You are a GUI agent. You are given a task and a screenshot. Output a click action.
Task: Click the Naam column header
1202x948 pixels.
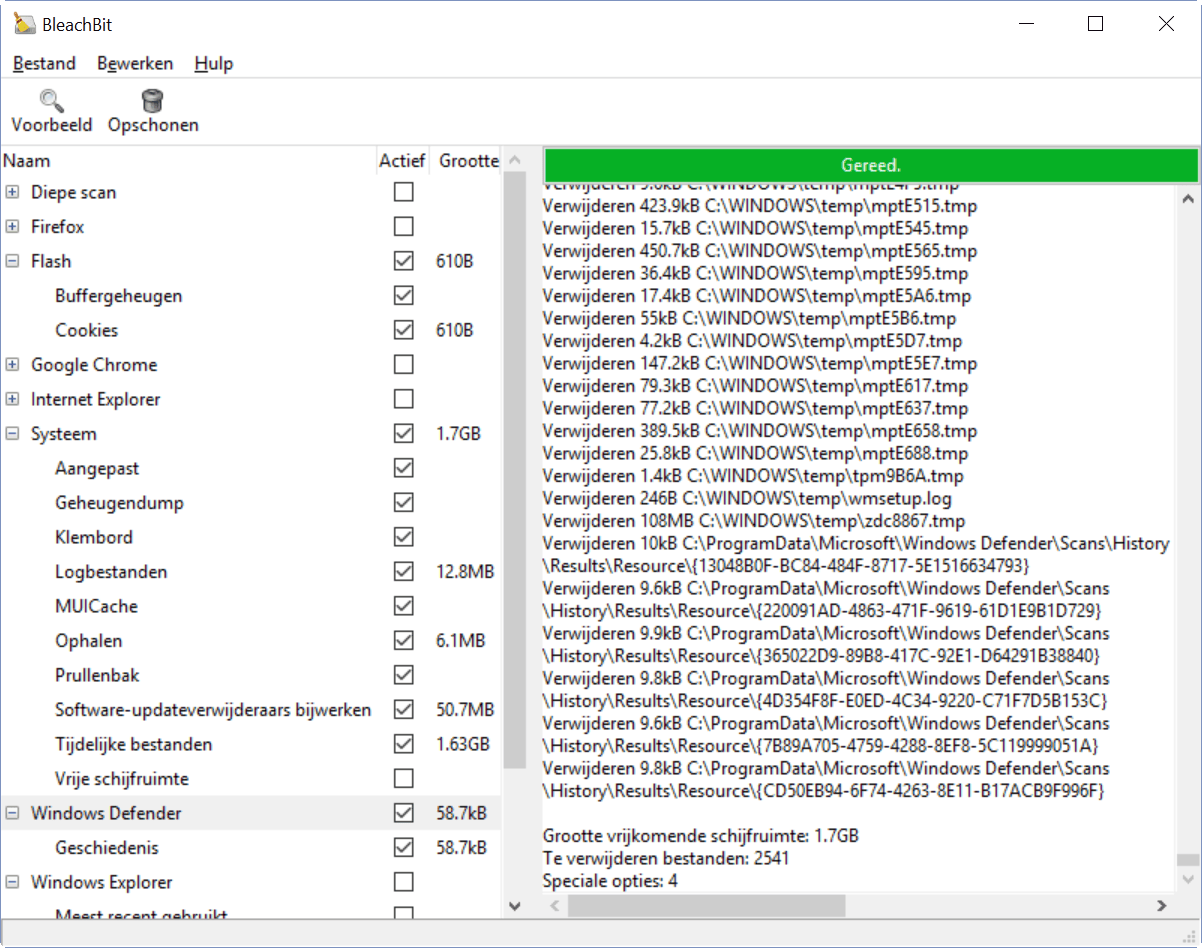[187, 160]
